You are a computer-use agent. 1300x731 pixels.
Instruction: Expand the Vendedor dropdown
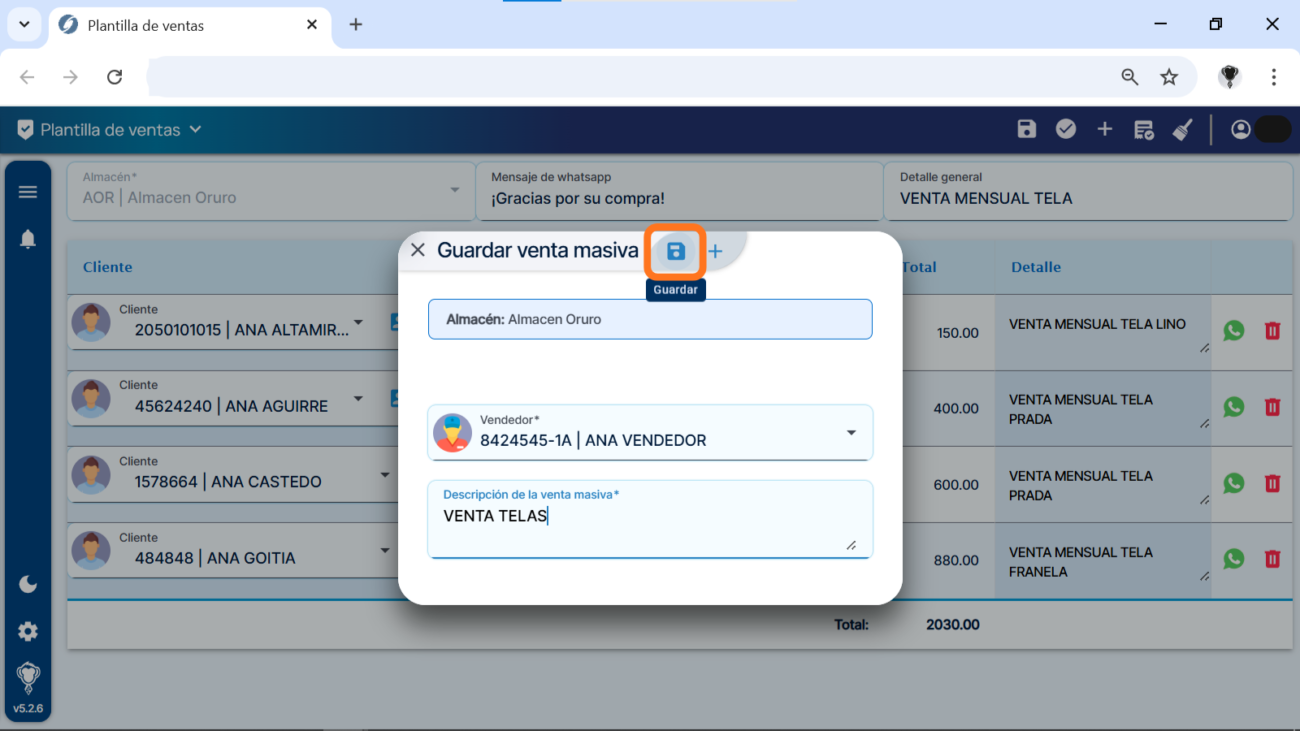tap(851, 433)
